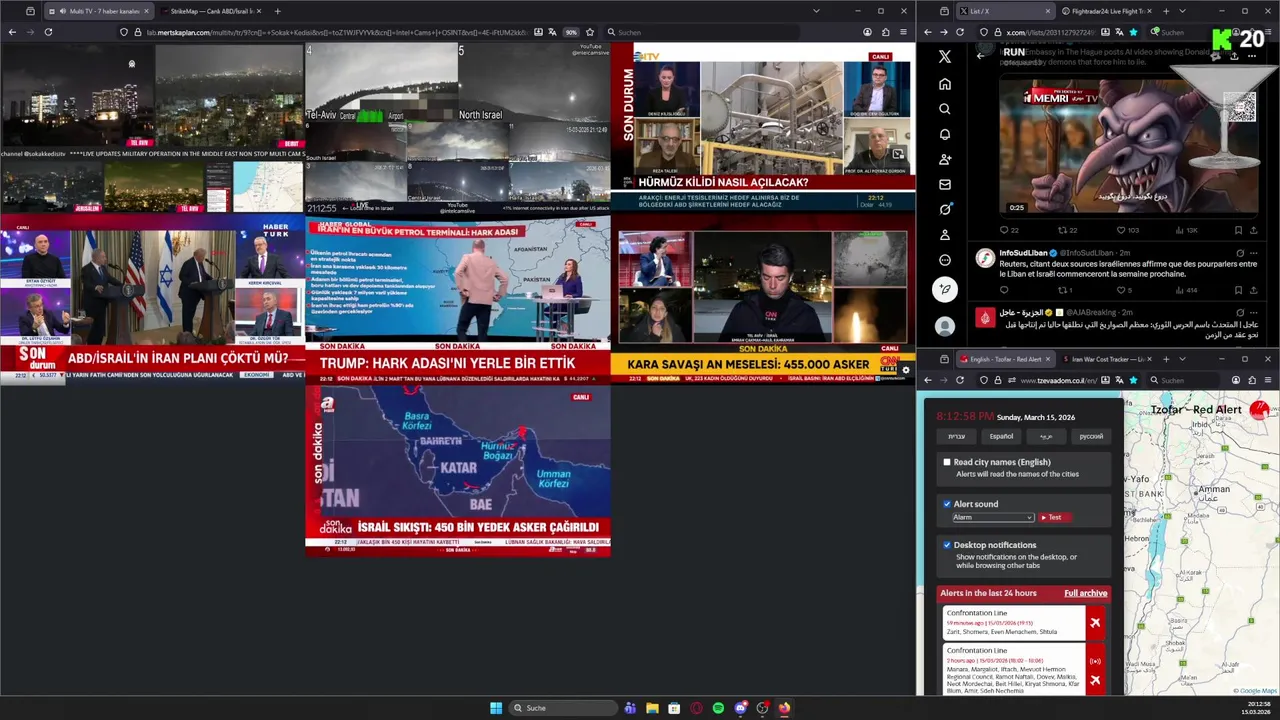This screenshot has height=720, width=1280.
Task: Open new tab in Multi TV window
Action: click(277, 11)
